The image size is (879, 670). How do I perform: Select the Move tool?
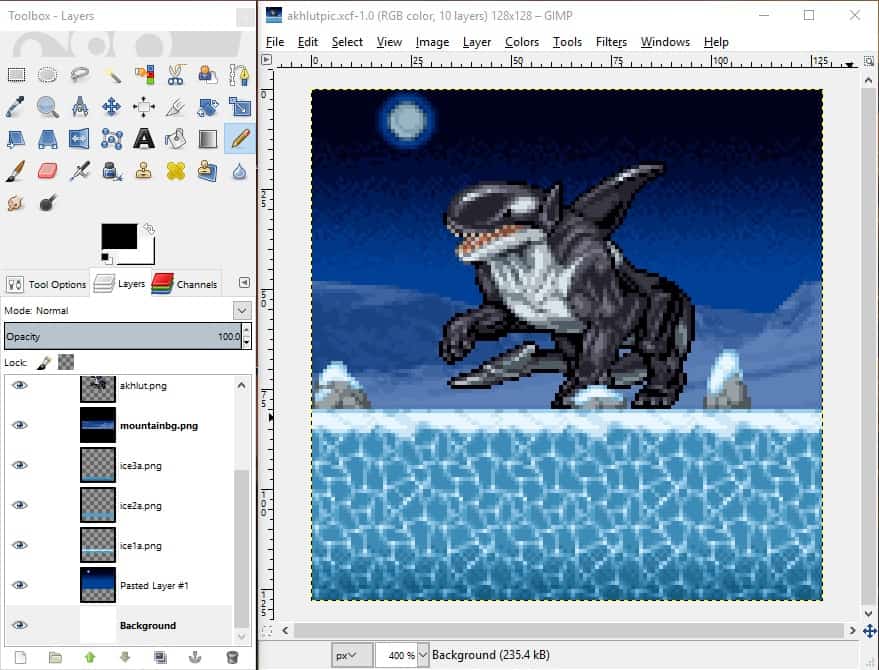pyautogui.click(x=112, y=107)
